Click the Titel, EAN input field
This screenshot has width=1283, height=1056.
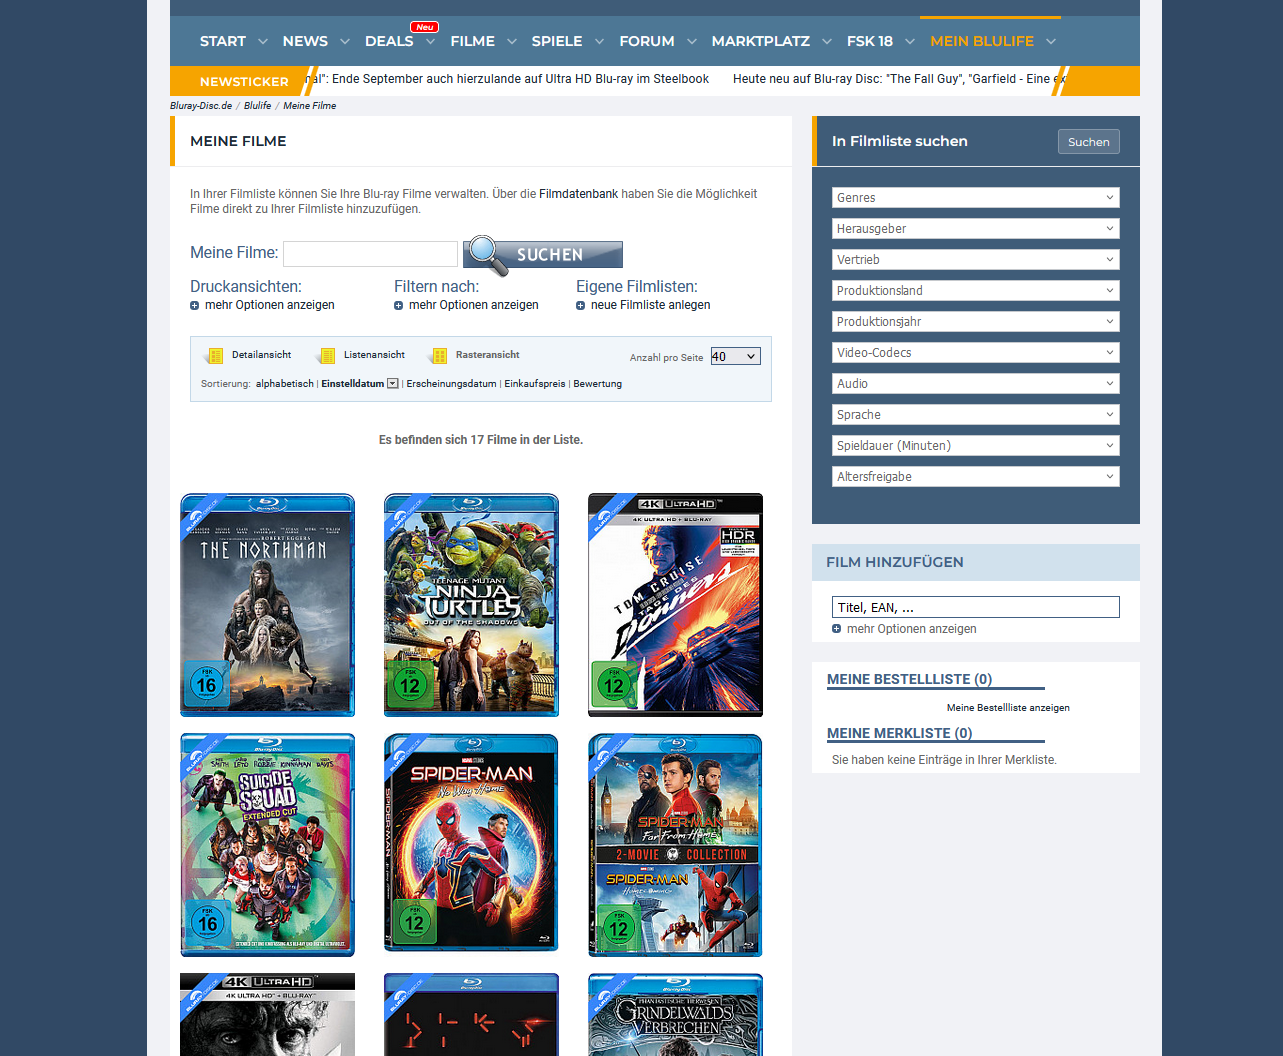coord(975,607)
